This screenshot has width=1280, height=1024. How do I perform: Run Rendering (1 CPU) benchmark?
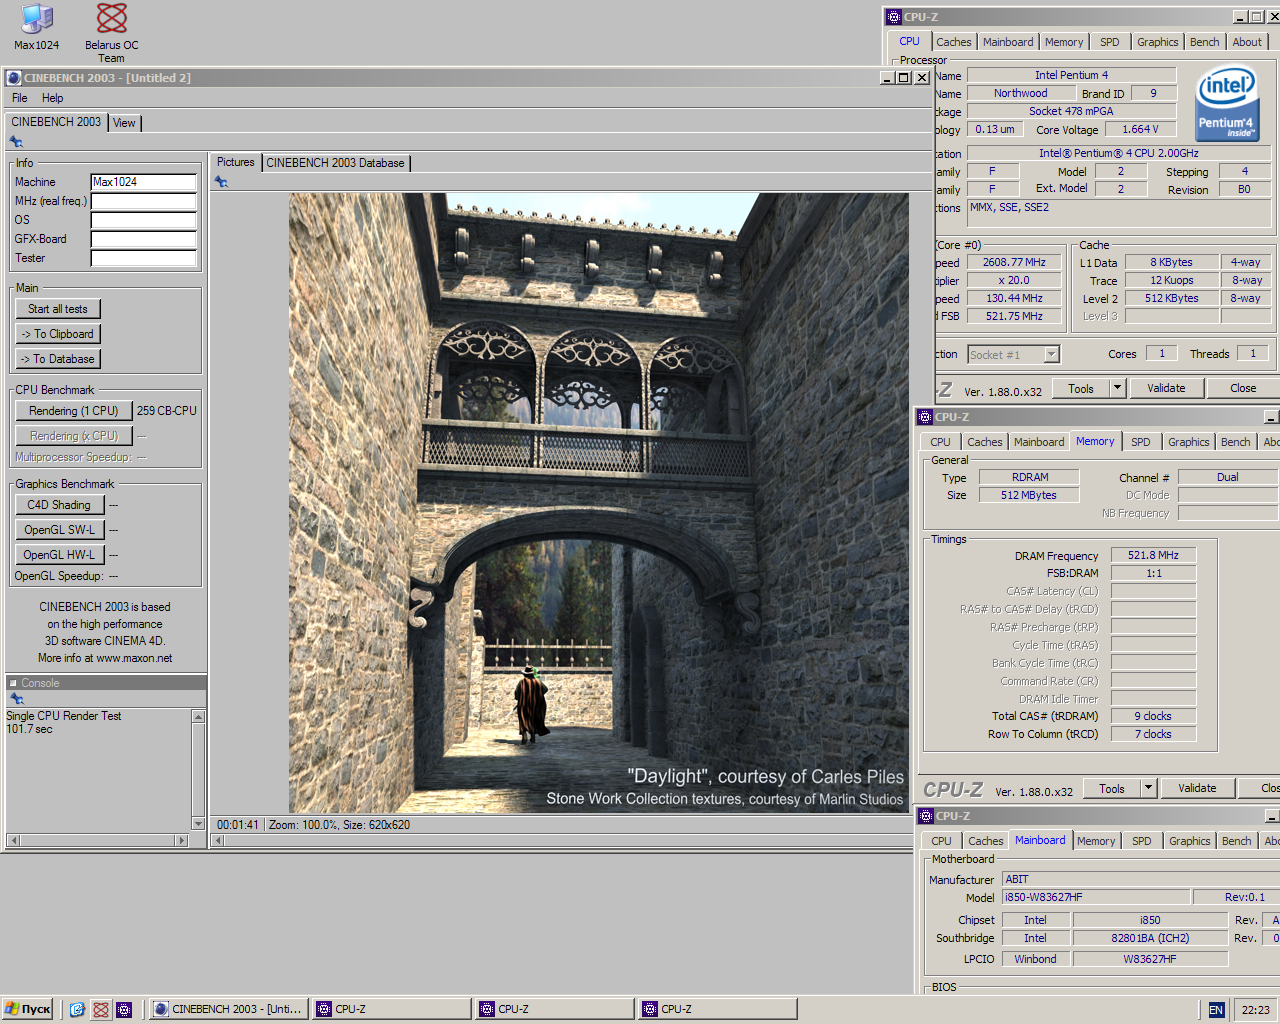pyautogui.click(x=73, y=411)
